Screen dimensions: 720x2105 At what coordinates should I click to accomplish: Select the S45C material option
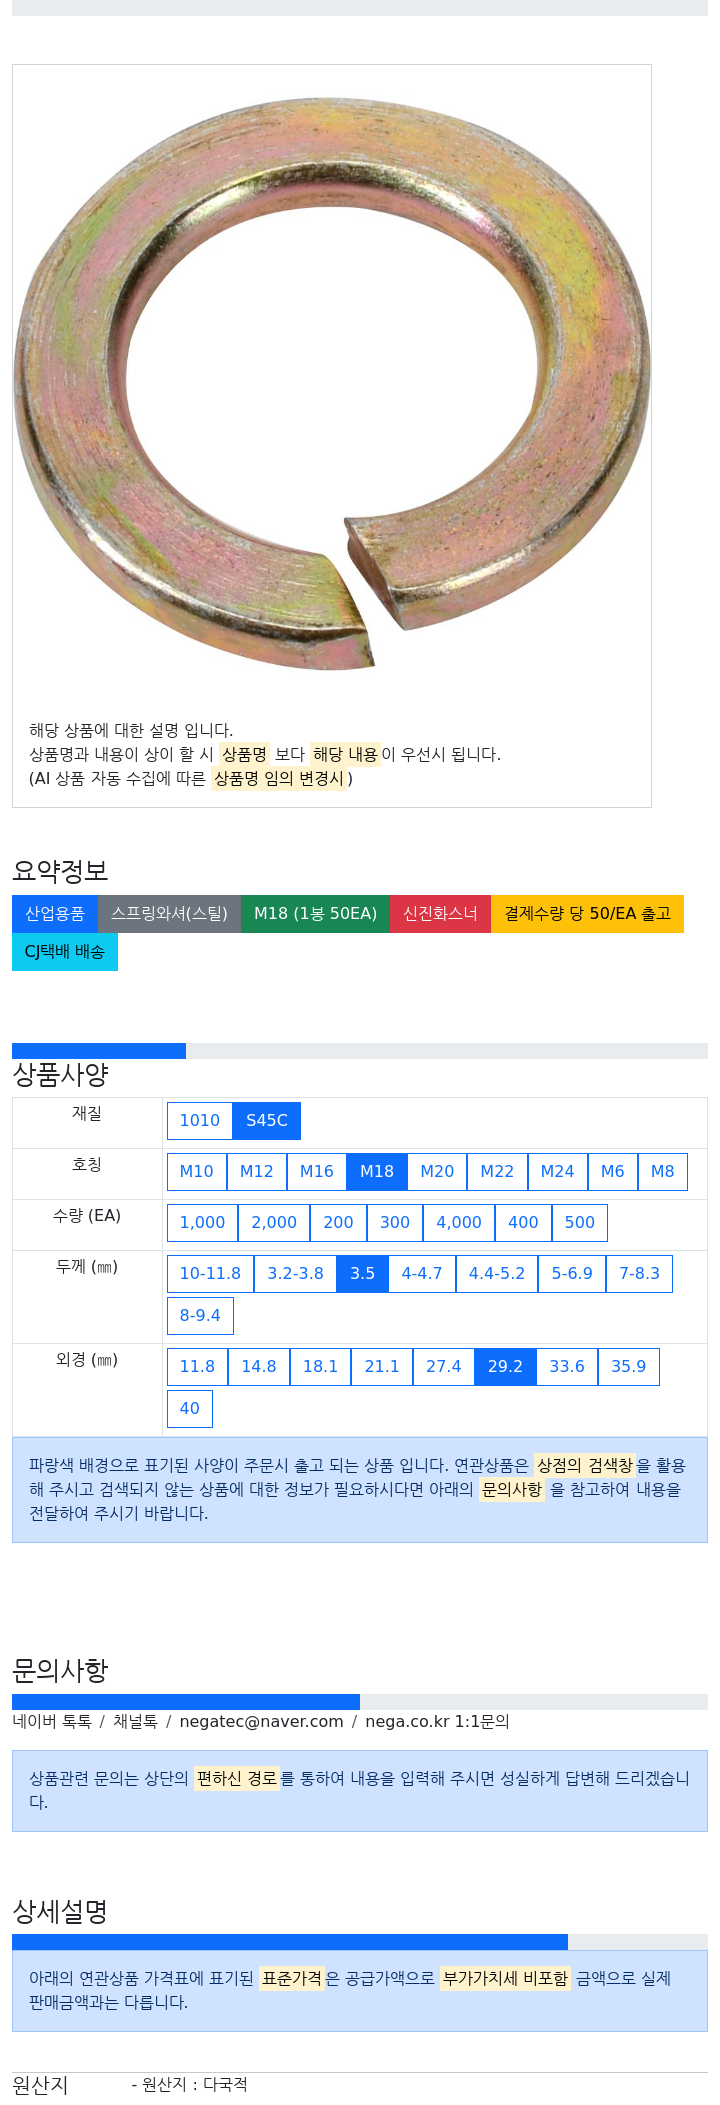(267, 1121)
